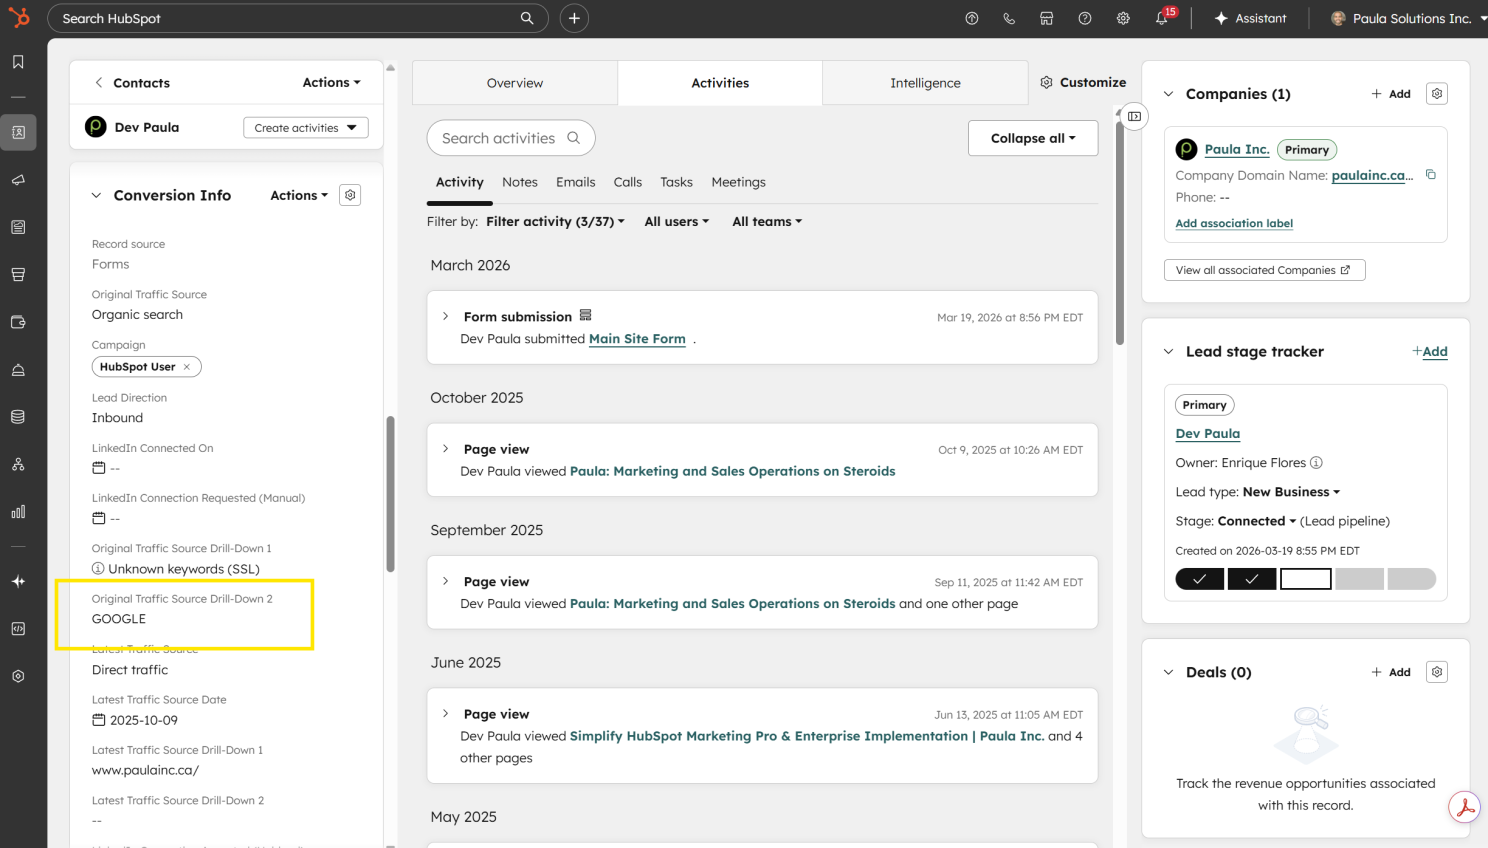Collapse the Conversion Info section

point(96,195)
